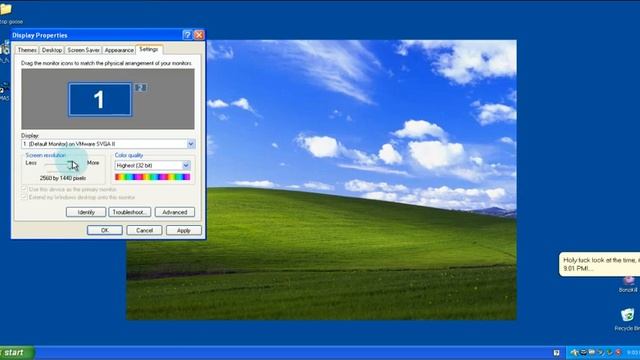Open the Display monitor dropdown
640x360 pixels.
click(190, 144)
